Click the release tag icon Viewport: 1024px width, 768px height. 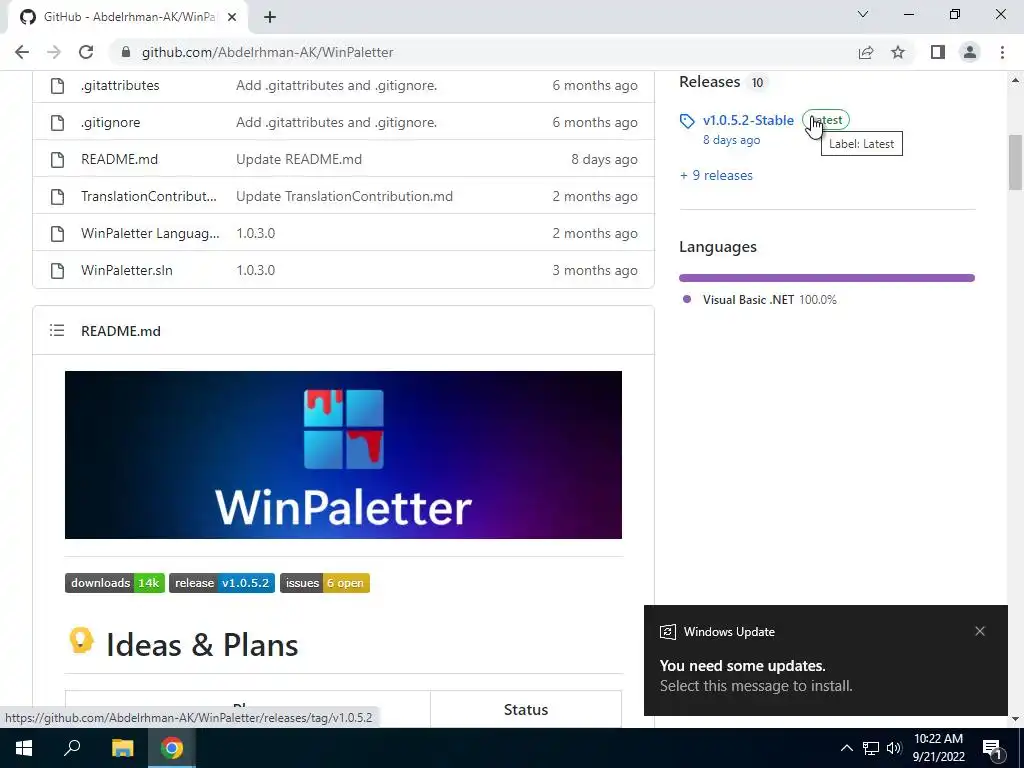point(687,121)
